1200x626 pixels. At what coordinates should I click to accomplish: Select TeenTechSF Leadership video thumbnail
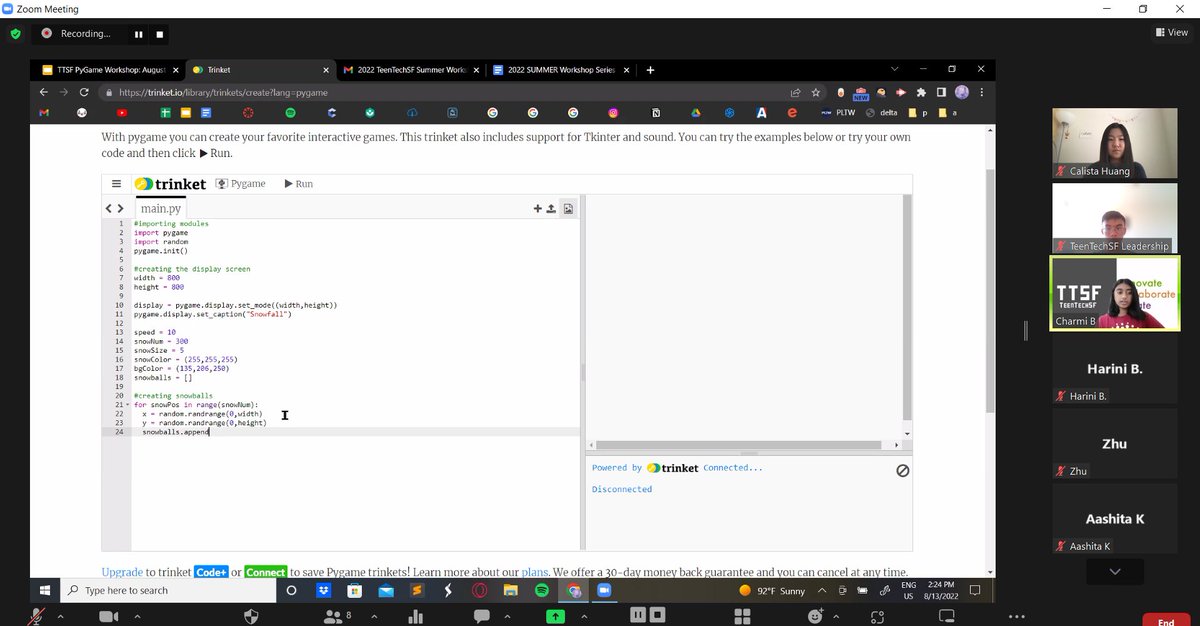click(x=1114, y=218)
